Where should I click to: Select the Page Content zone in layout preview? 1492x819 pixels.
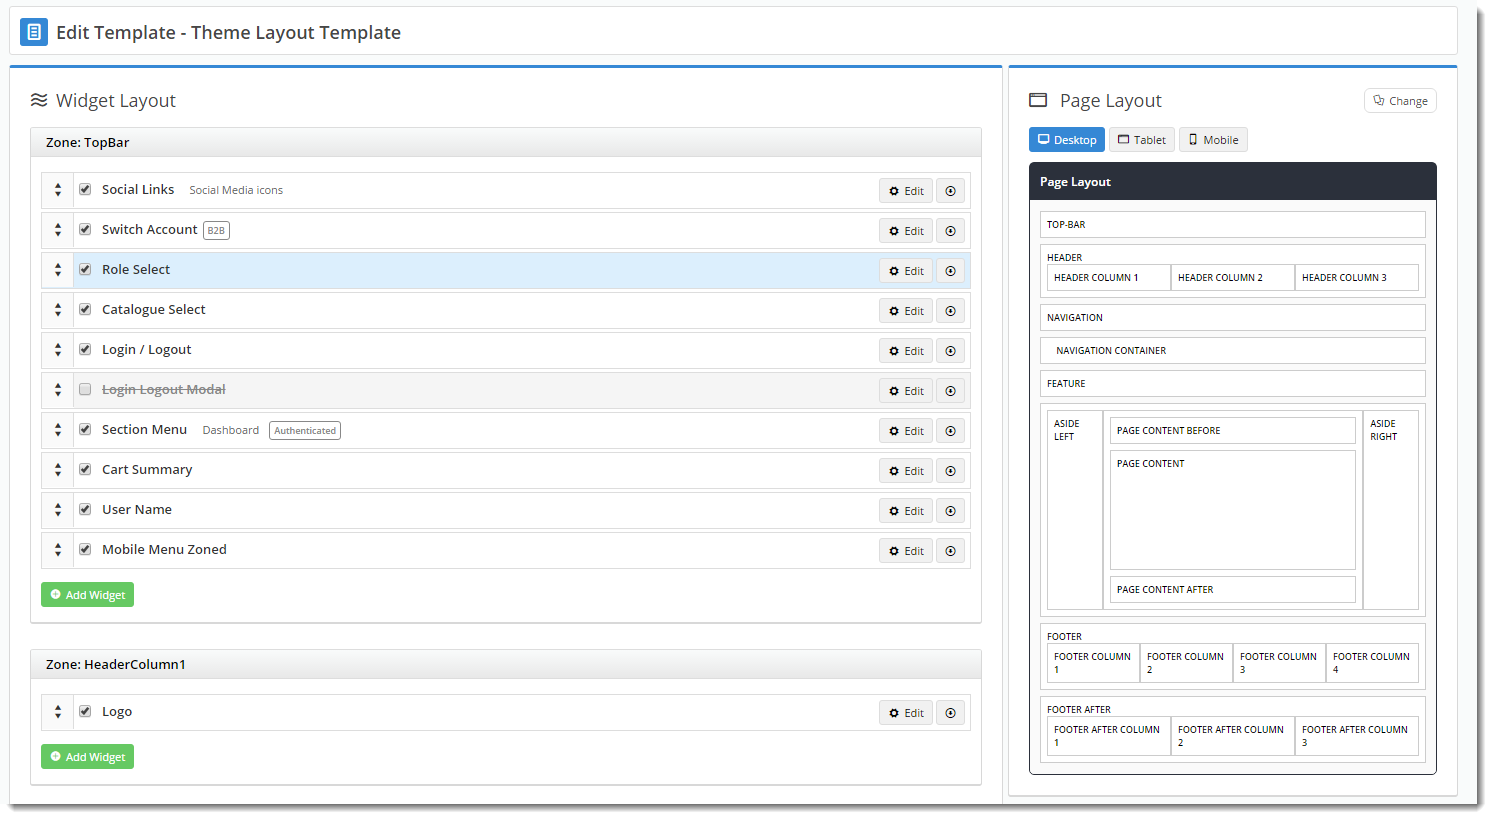[1232, 510]
